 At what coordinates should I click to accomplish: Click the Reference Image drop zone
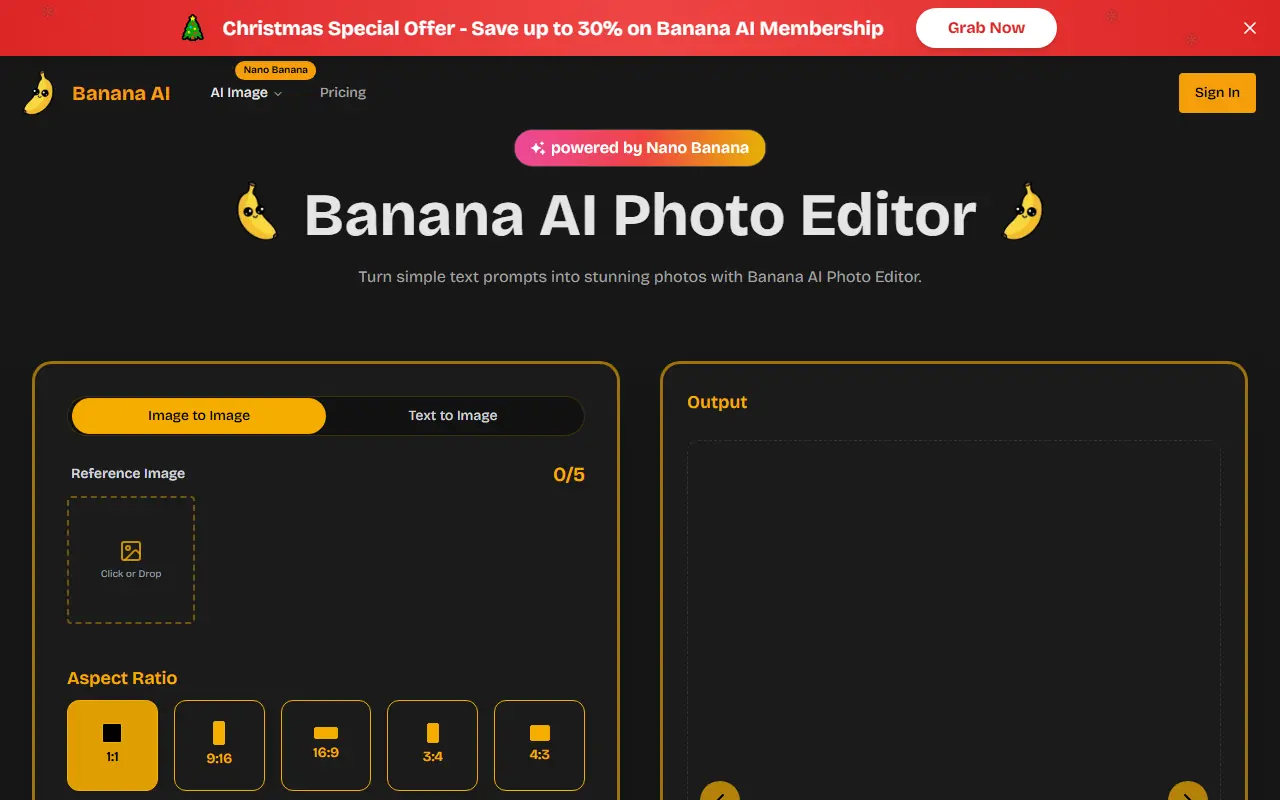click(130, 560)
